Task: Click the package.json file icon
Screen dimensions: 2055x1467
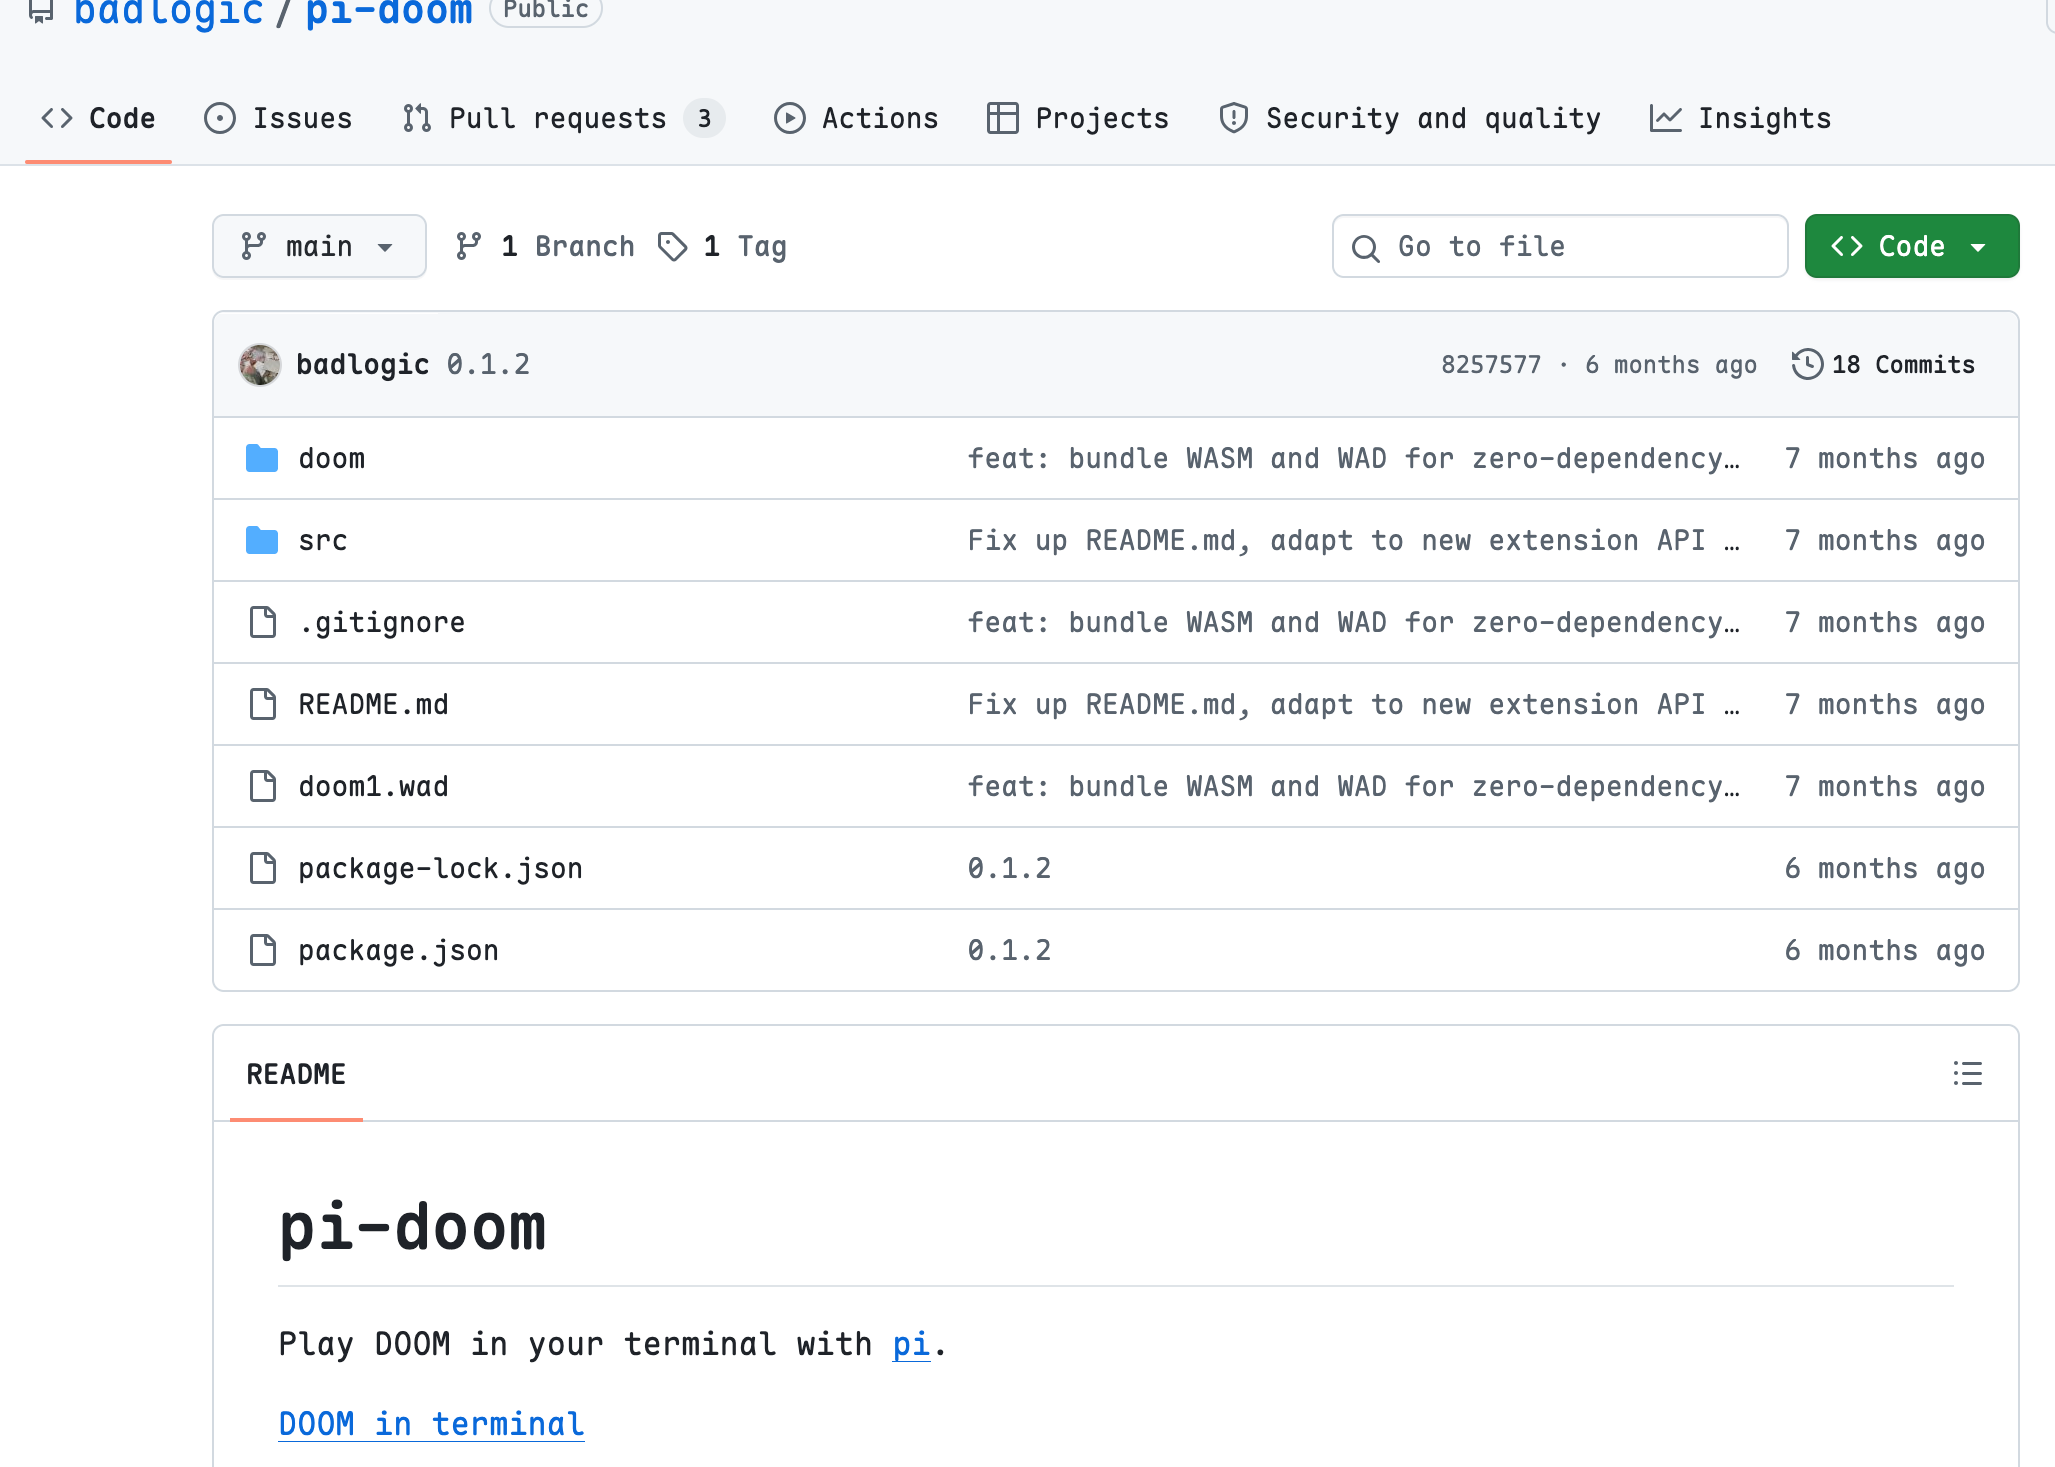Action: pyautogui.click(x=263, y=950)
